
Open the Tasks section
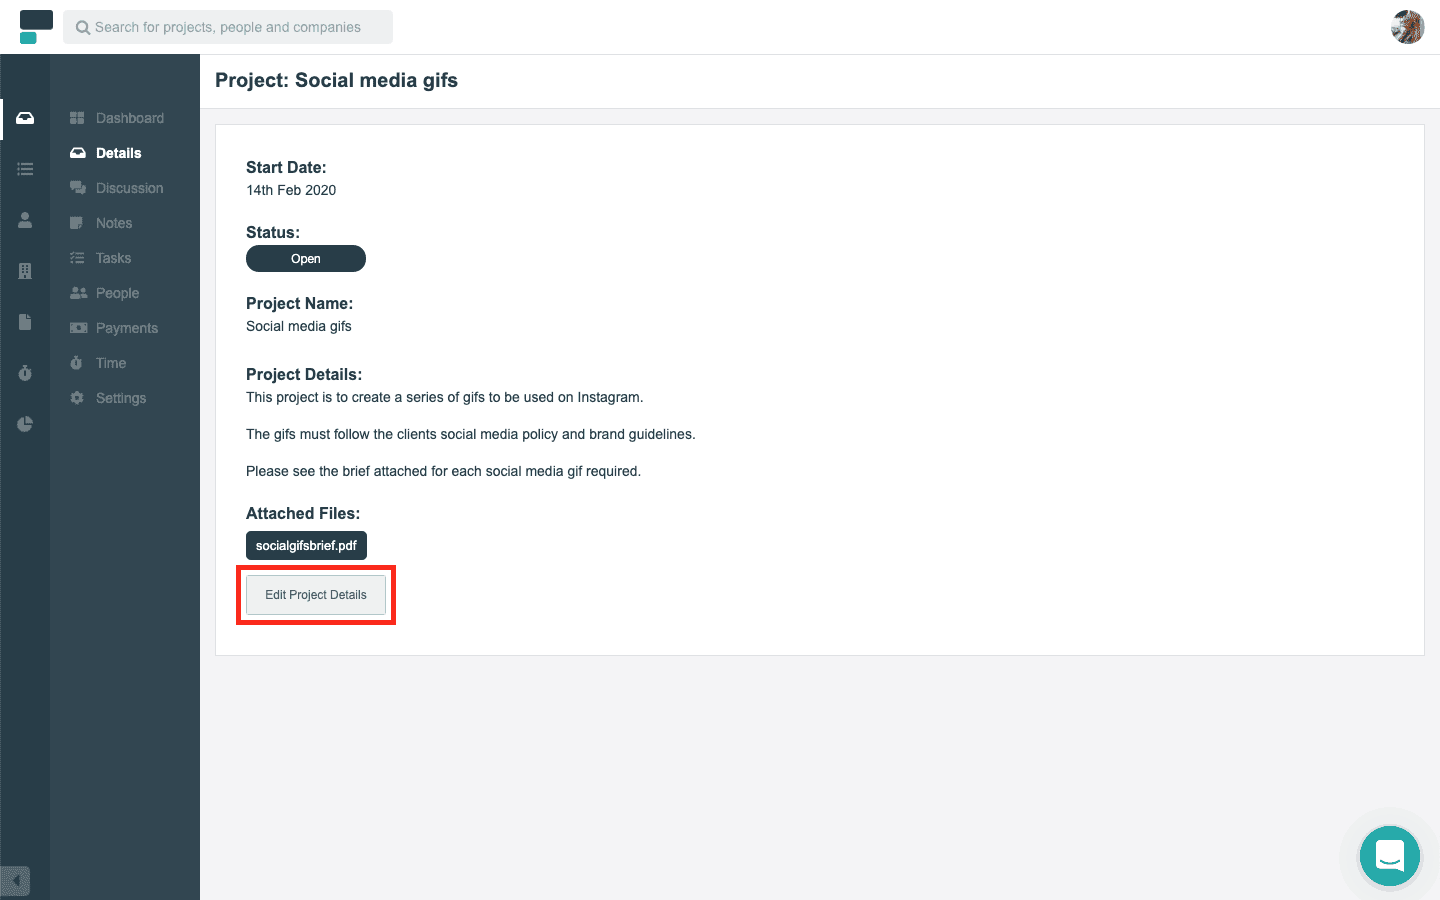[101, 258]
